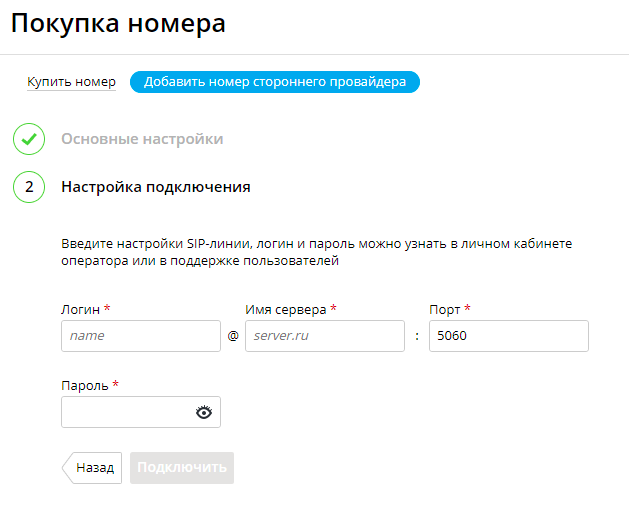Show password with the eye icon
The width and height of the screenshot is (629, 517).
204,412
